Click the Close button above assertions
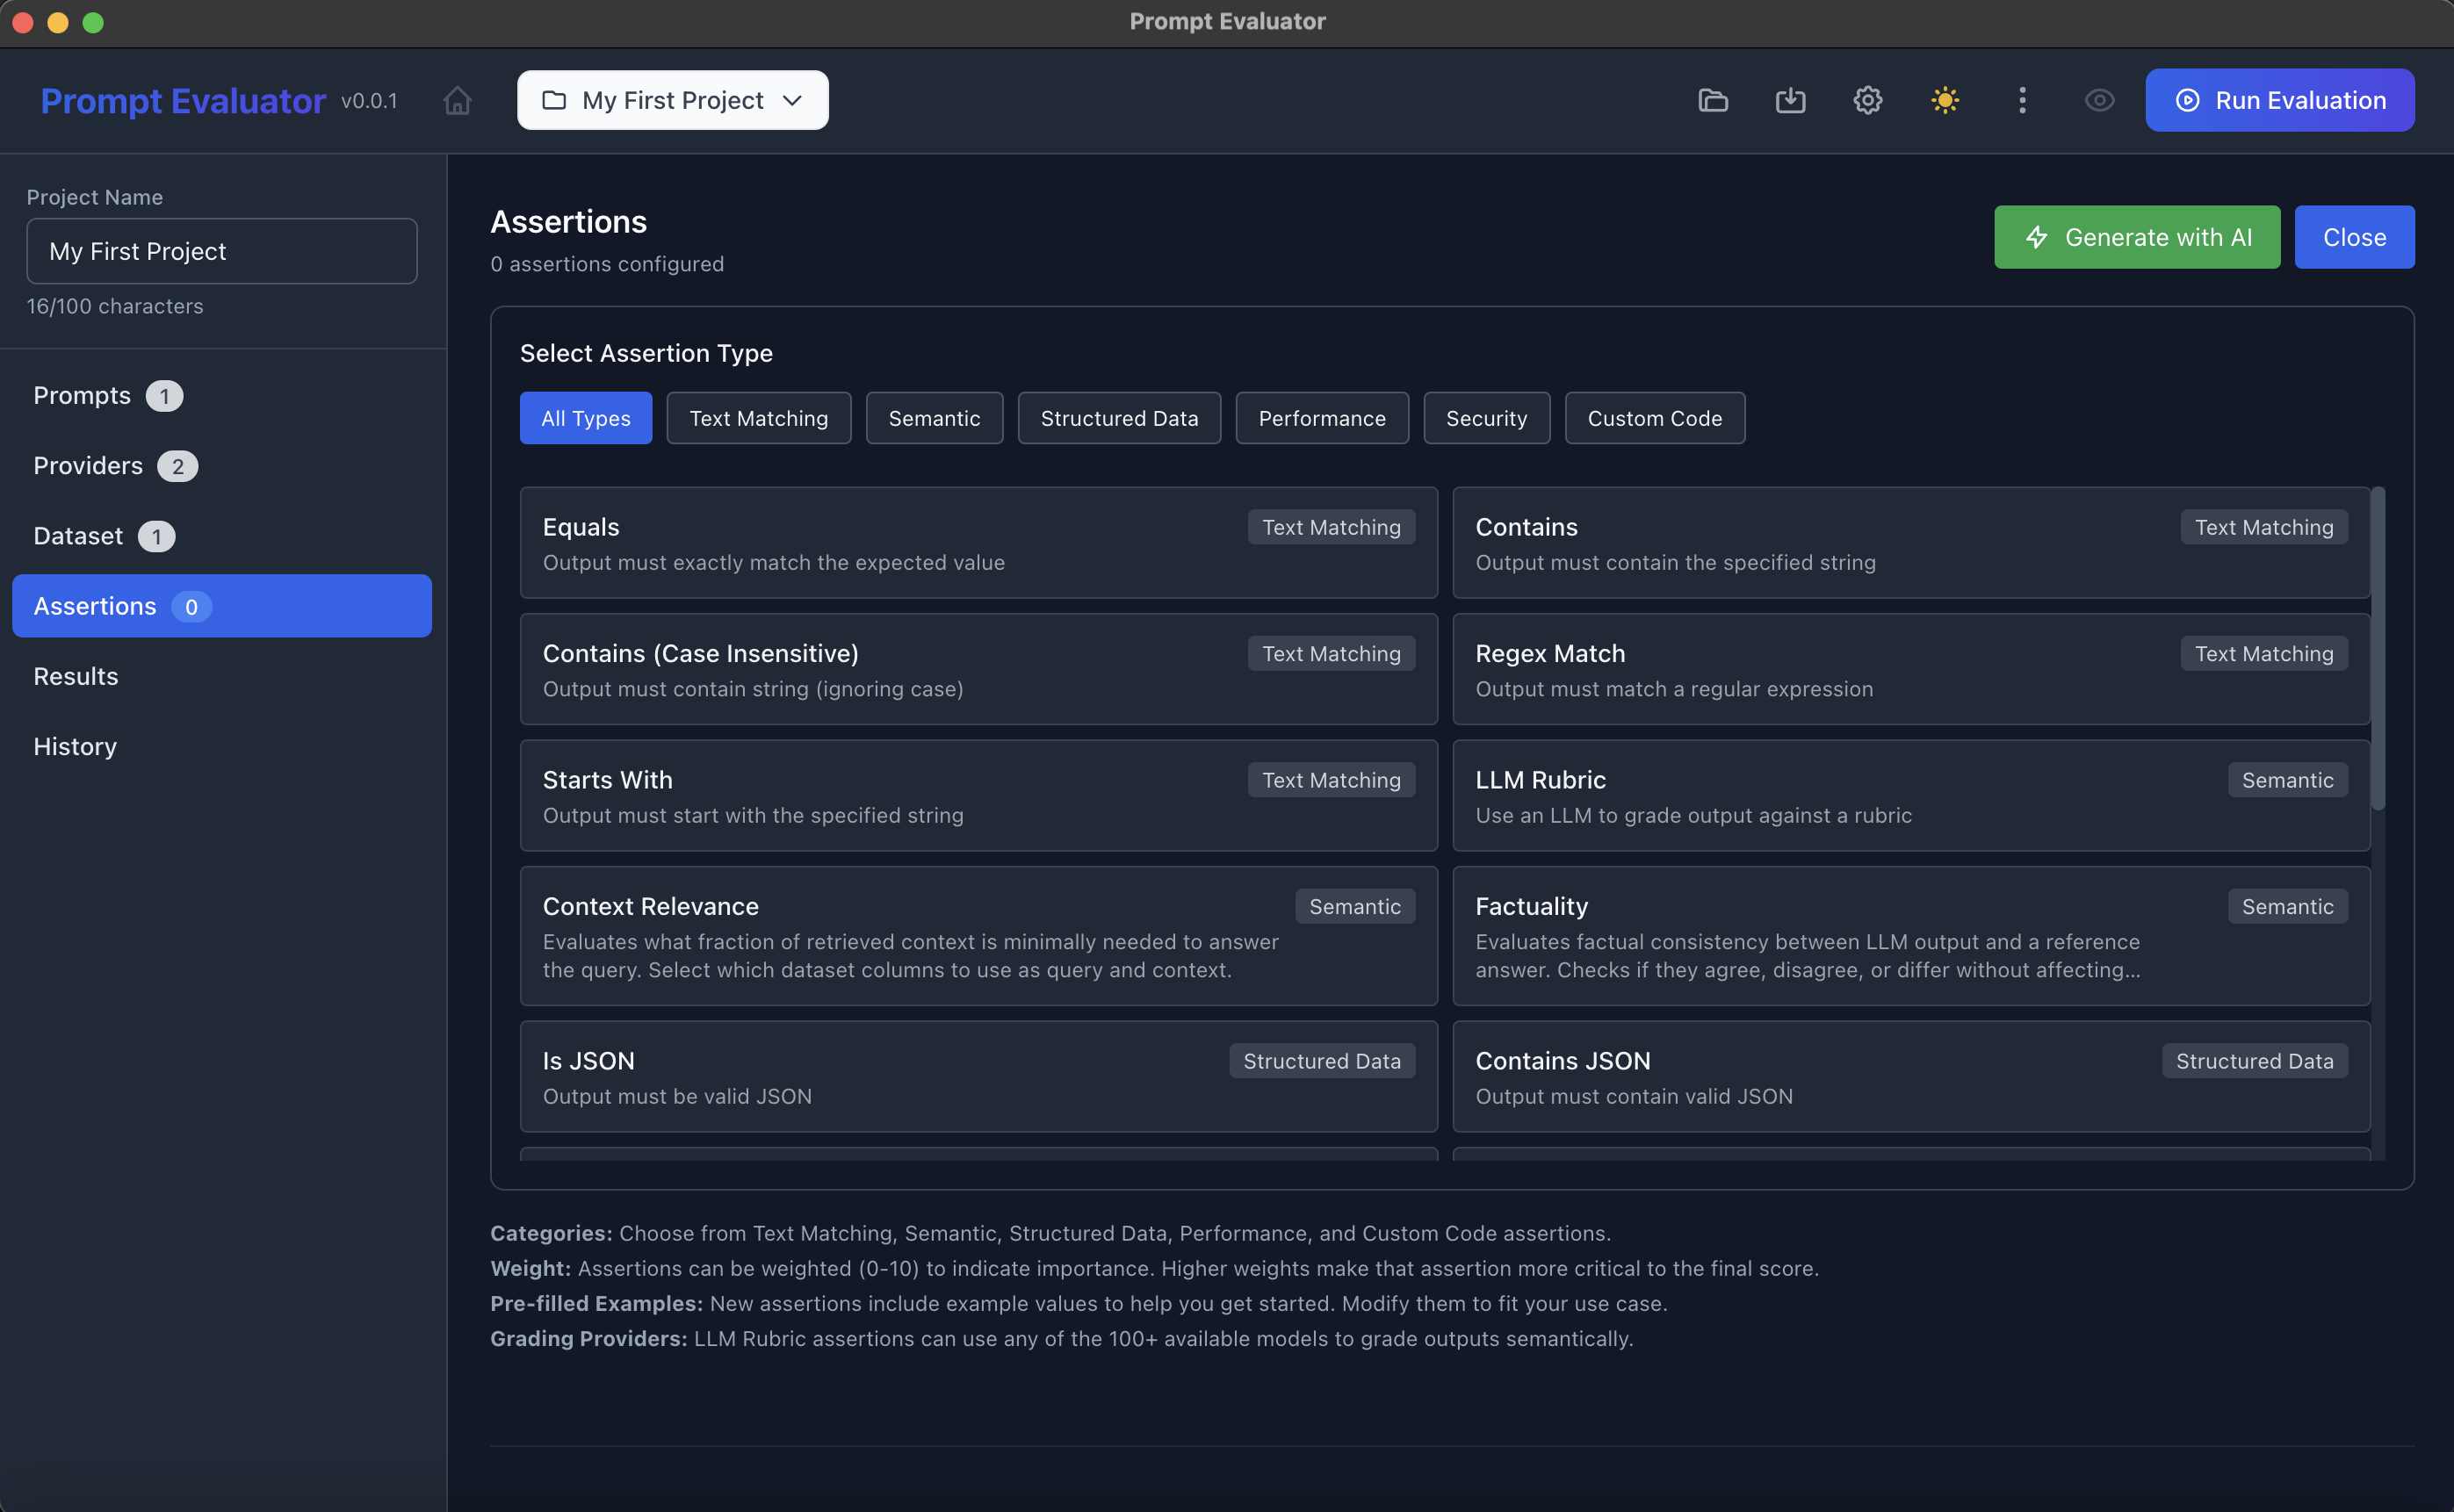Image resolution: width=2454 pixels, height=1512 pixels. pyautogui.click(x=2354, y=237)
